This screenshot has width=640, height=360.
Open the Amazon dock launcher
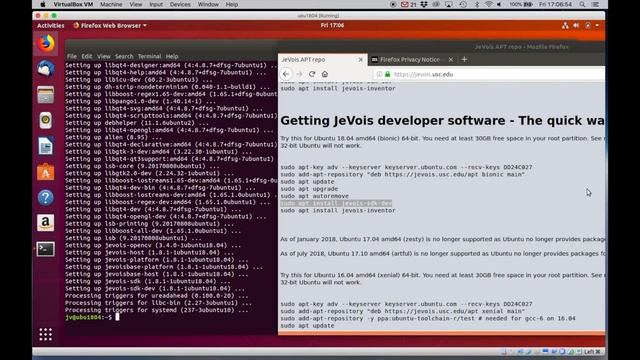point(46,223)
